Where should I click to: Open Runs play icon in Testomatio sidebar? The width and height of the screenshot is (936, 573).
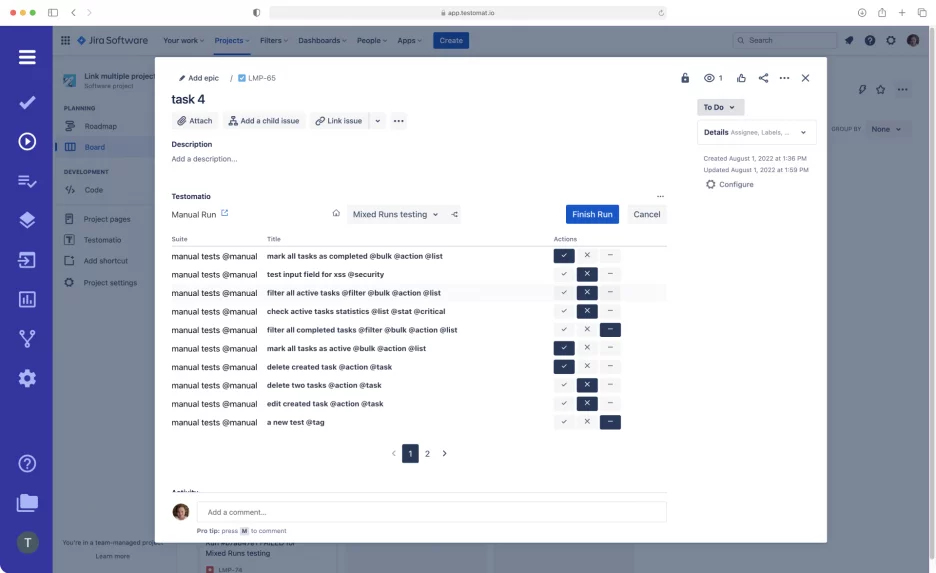pos(27,141)
